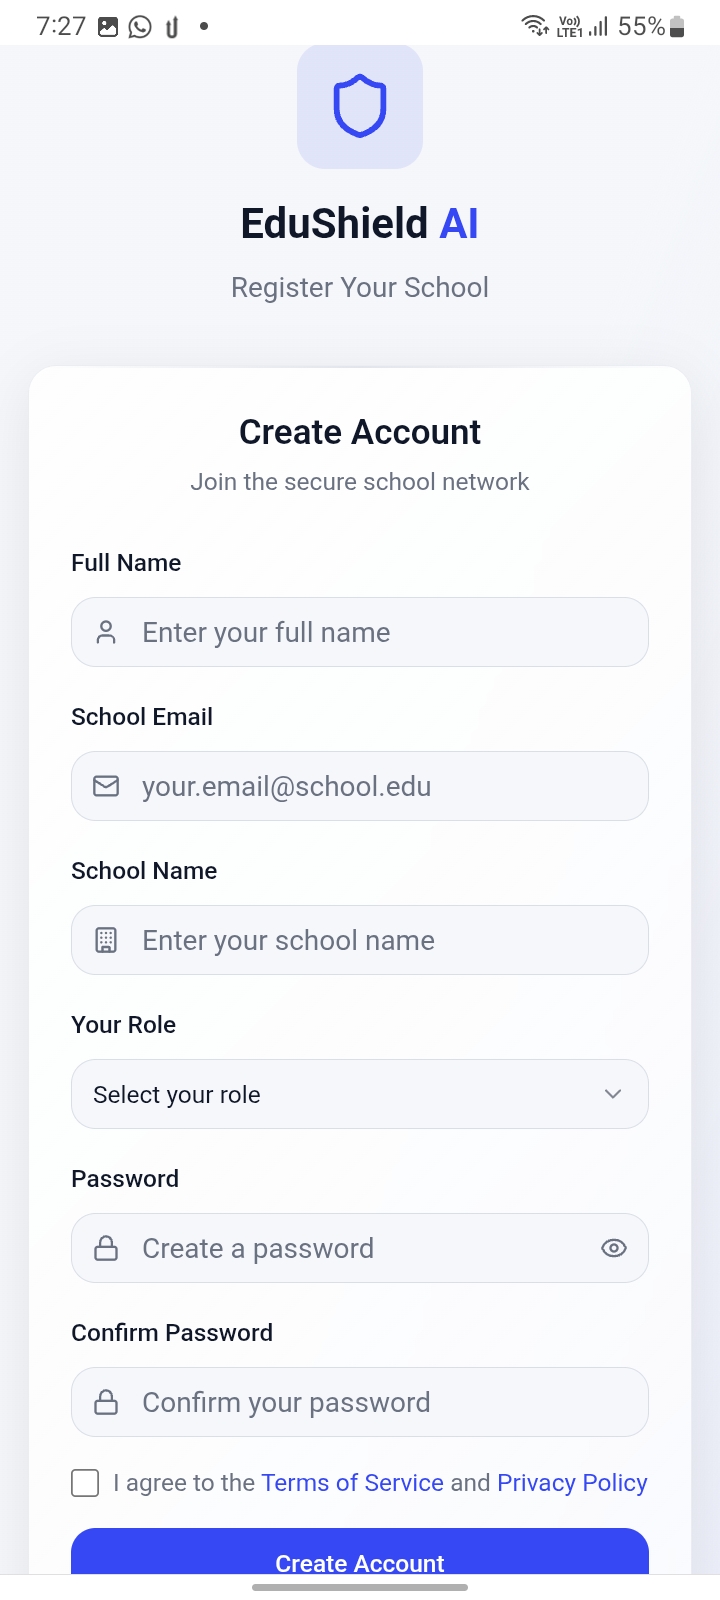Focus the school email input field
This screenshot has width=720, height=1600.
tap(380, 786)
